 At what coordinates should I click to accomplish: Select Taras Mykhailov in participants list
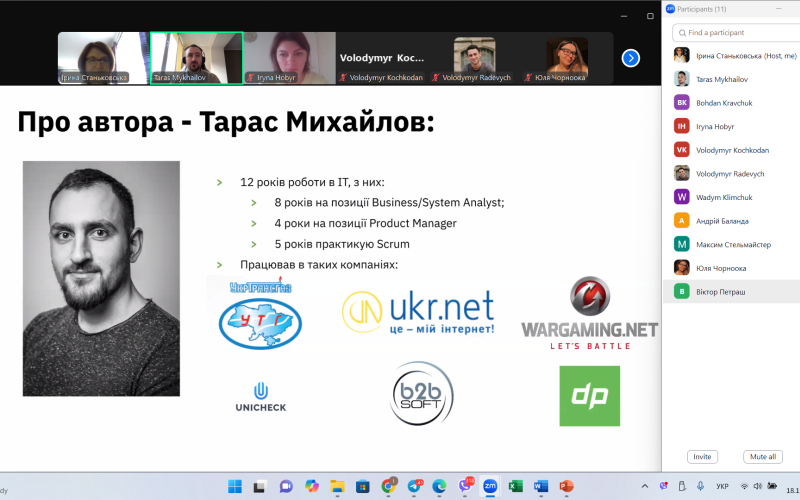(732, 79)
